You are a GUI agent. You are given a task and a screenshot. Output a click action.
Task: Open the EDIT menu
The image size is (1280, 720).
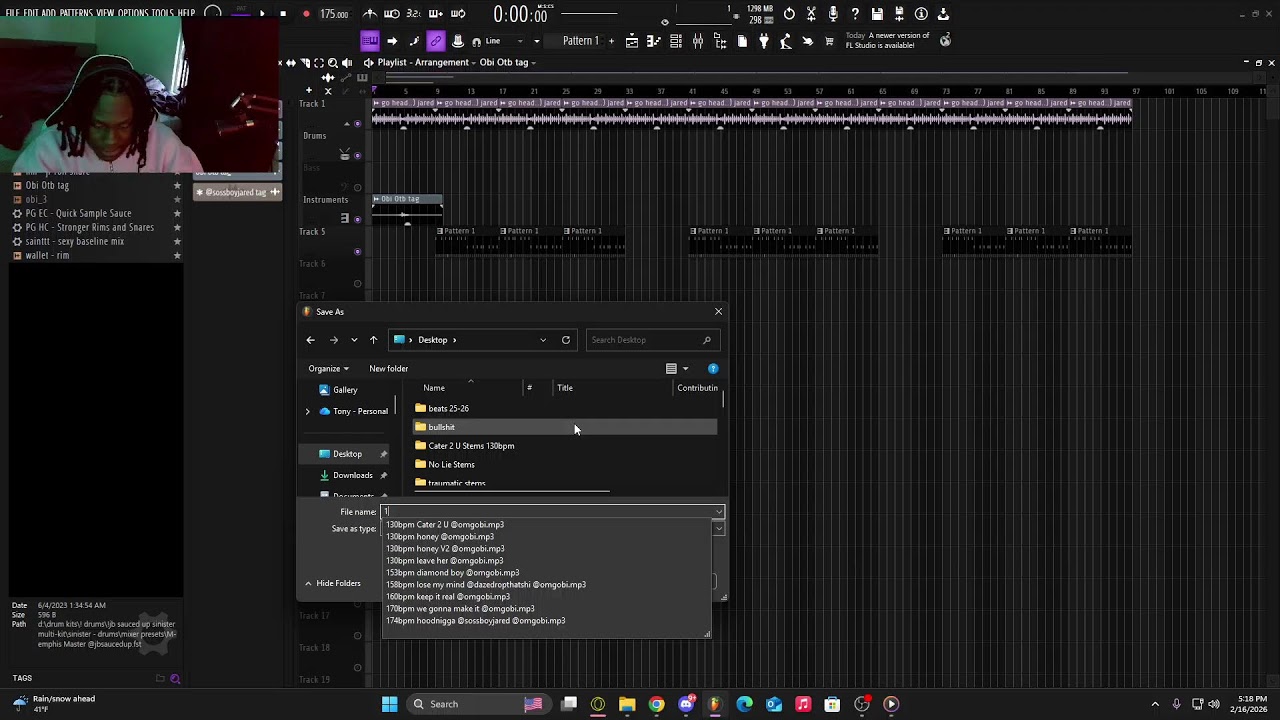tap(31, 13)
